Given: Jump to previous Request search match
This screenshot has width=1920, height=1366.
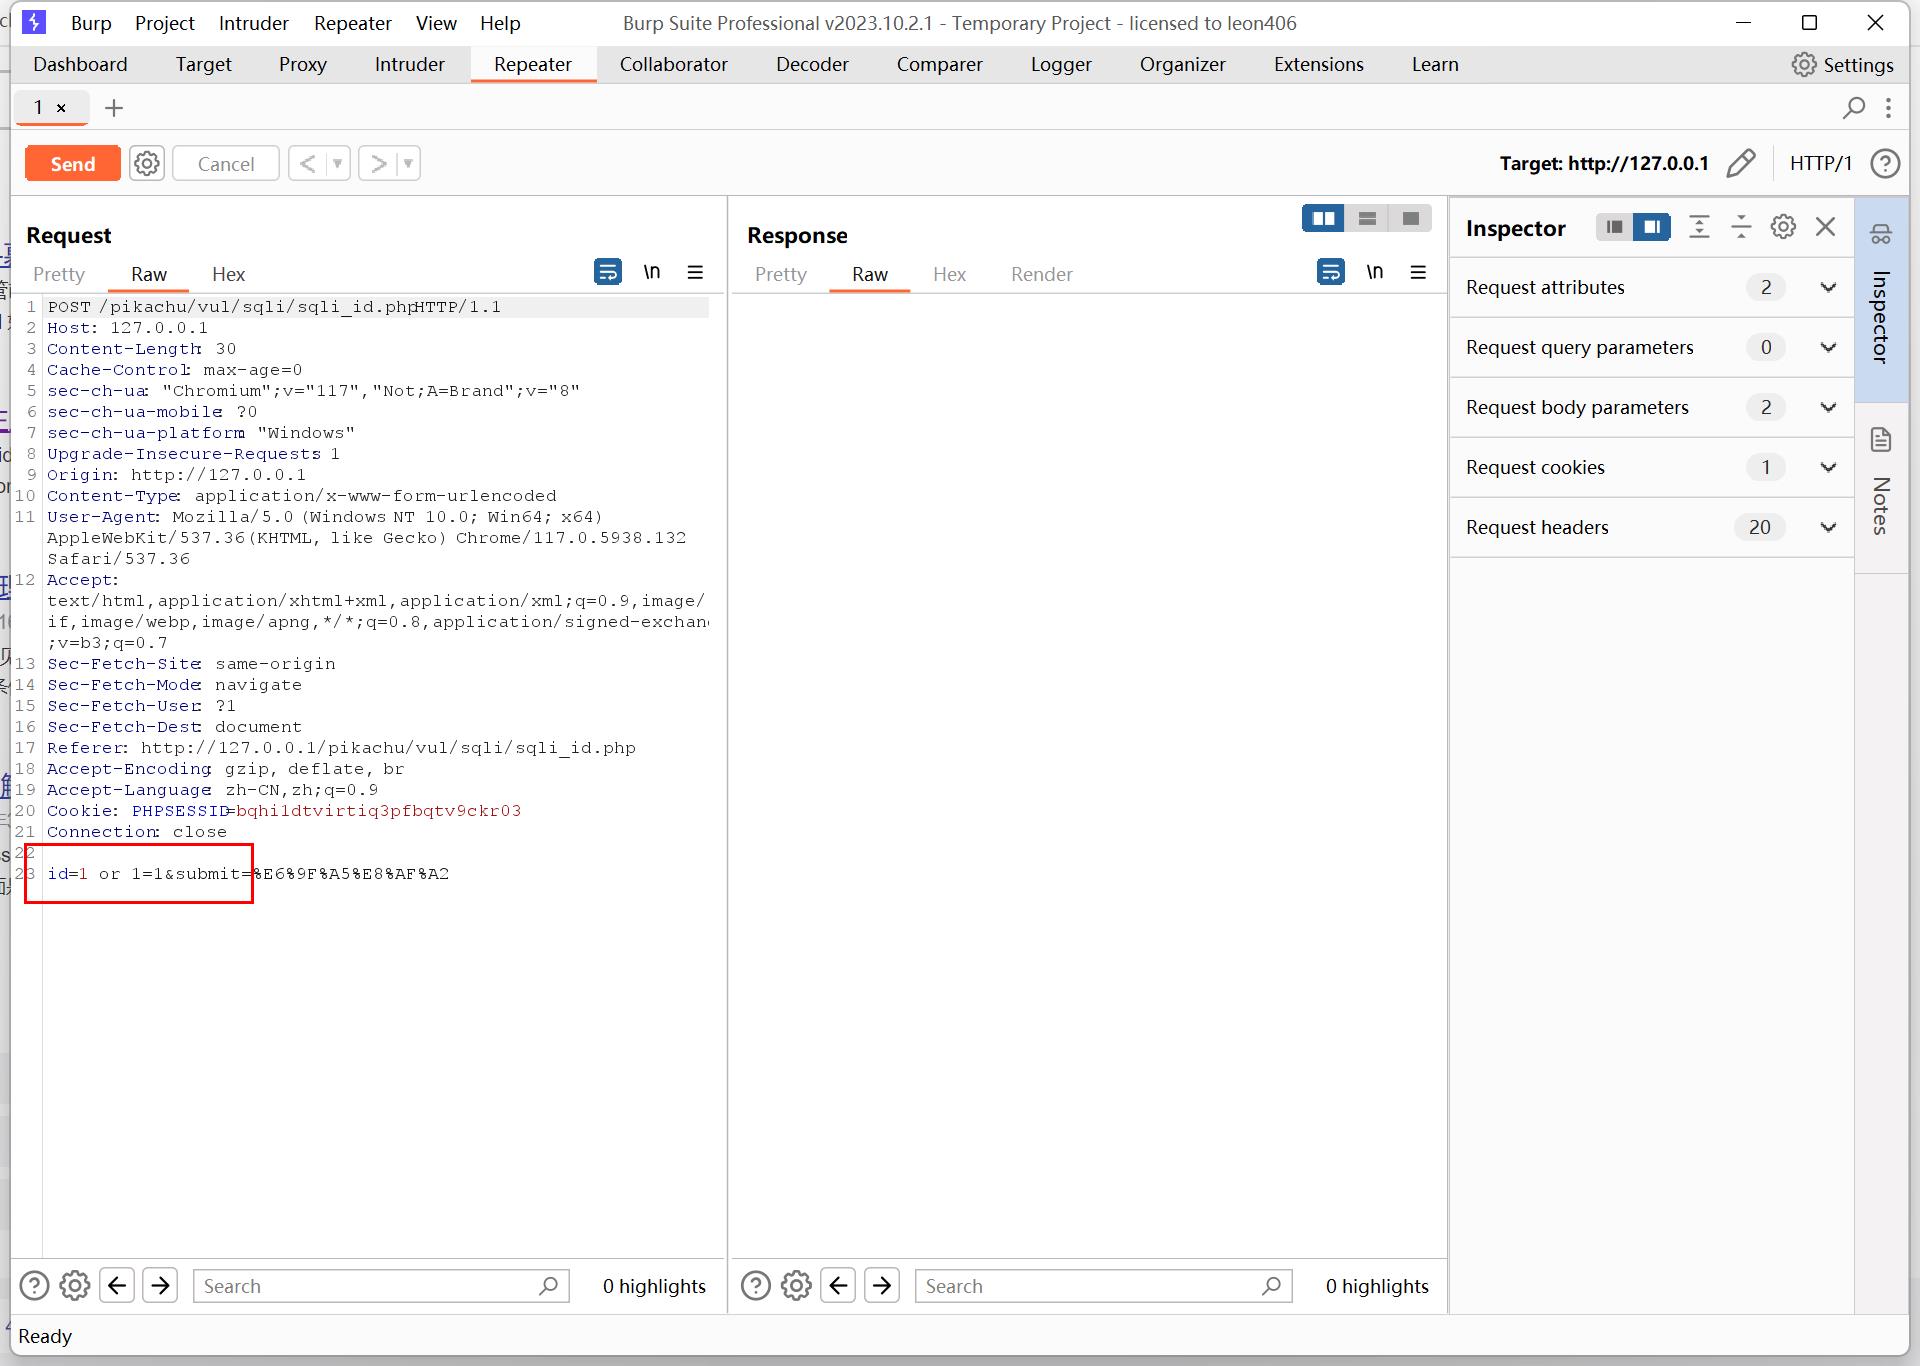Looking at the screenshot, I should [x=117, y=1286].
